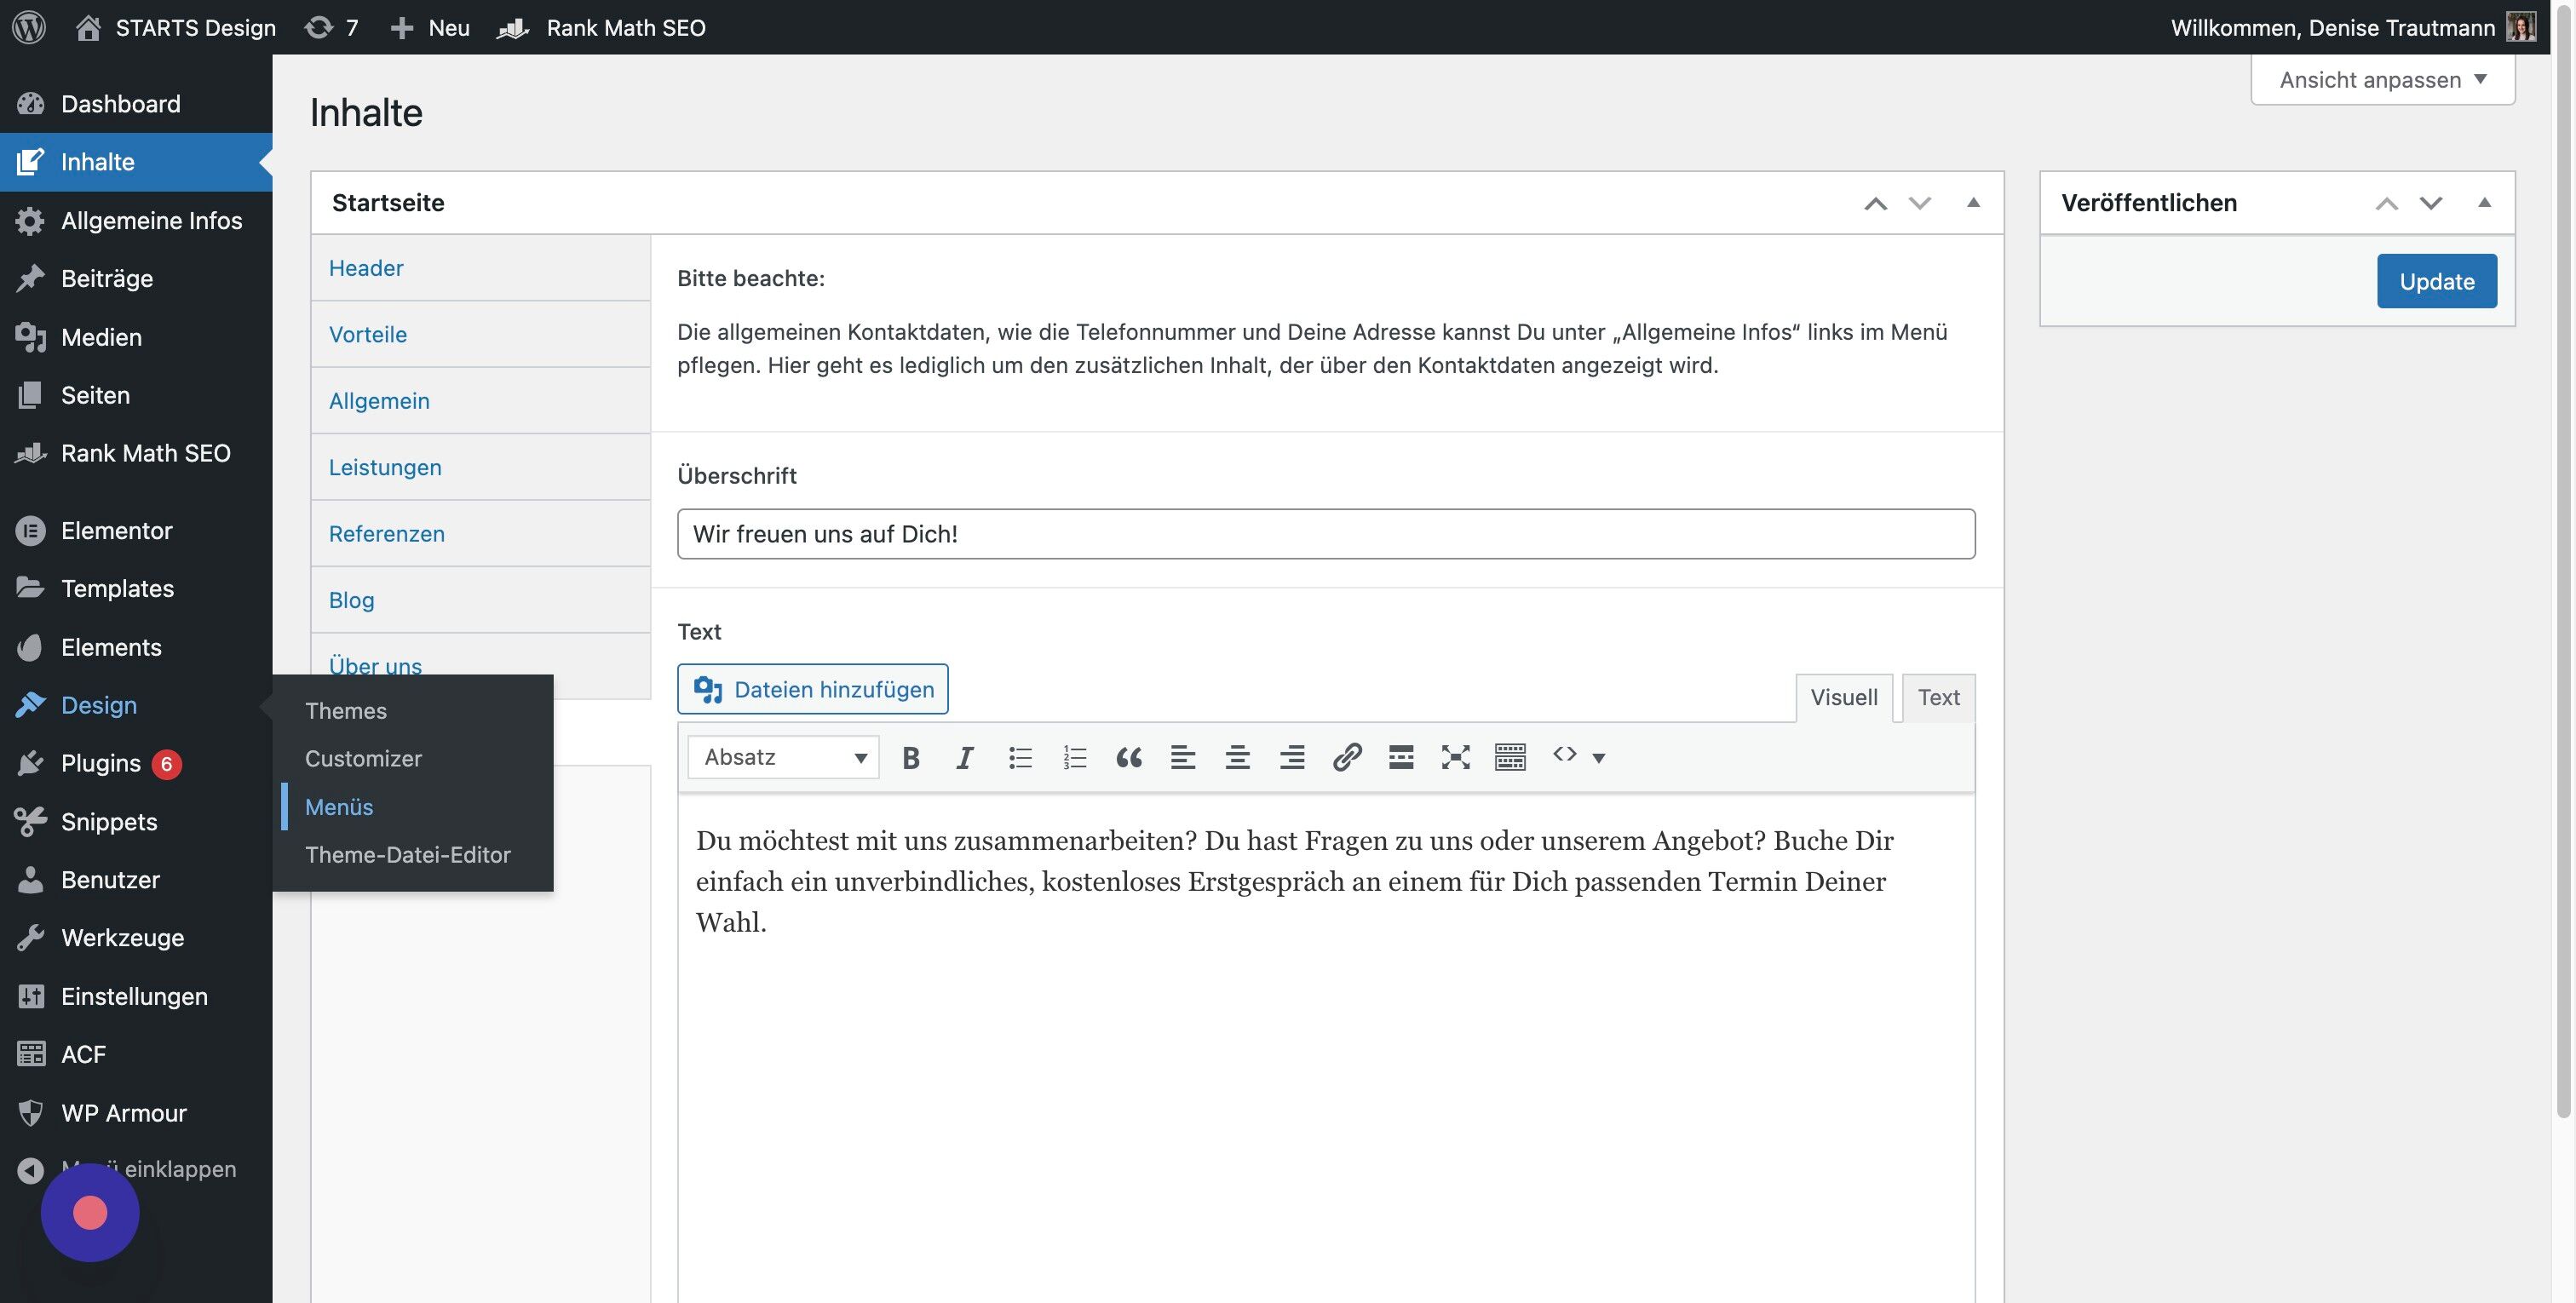Switch editor to Visuell tab
Image resolution: width=2576 pixels, height=1303 pixels.
coord(1844,697)
